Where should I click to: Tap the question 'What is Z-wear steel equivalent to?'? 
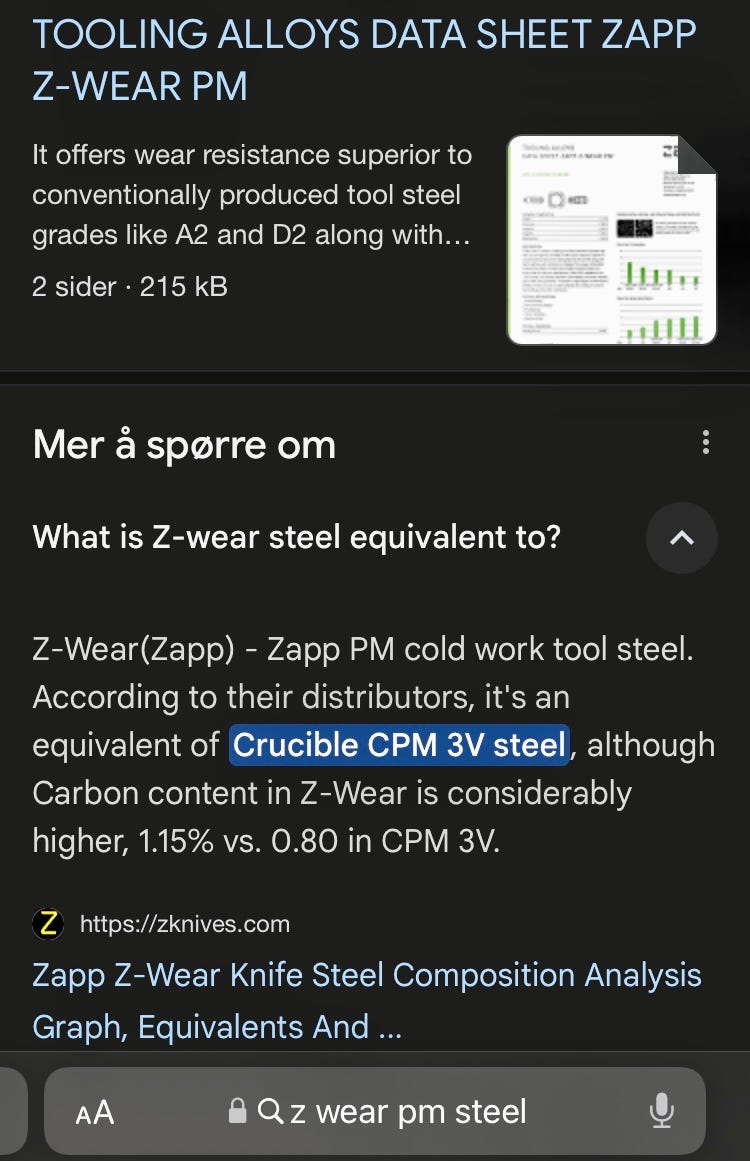297,537
